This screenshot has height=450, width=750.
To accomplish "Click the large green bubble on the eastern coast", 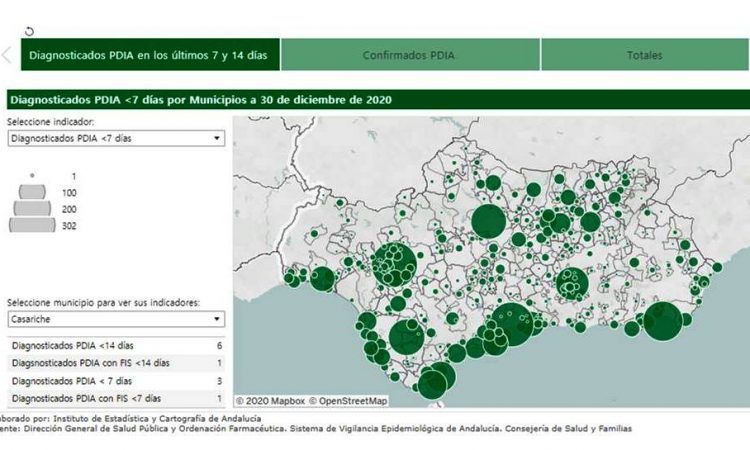I will [662, 322].
